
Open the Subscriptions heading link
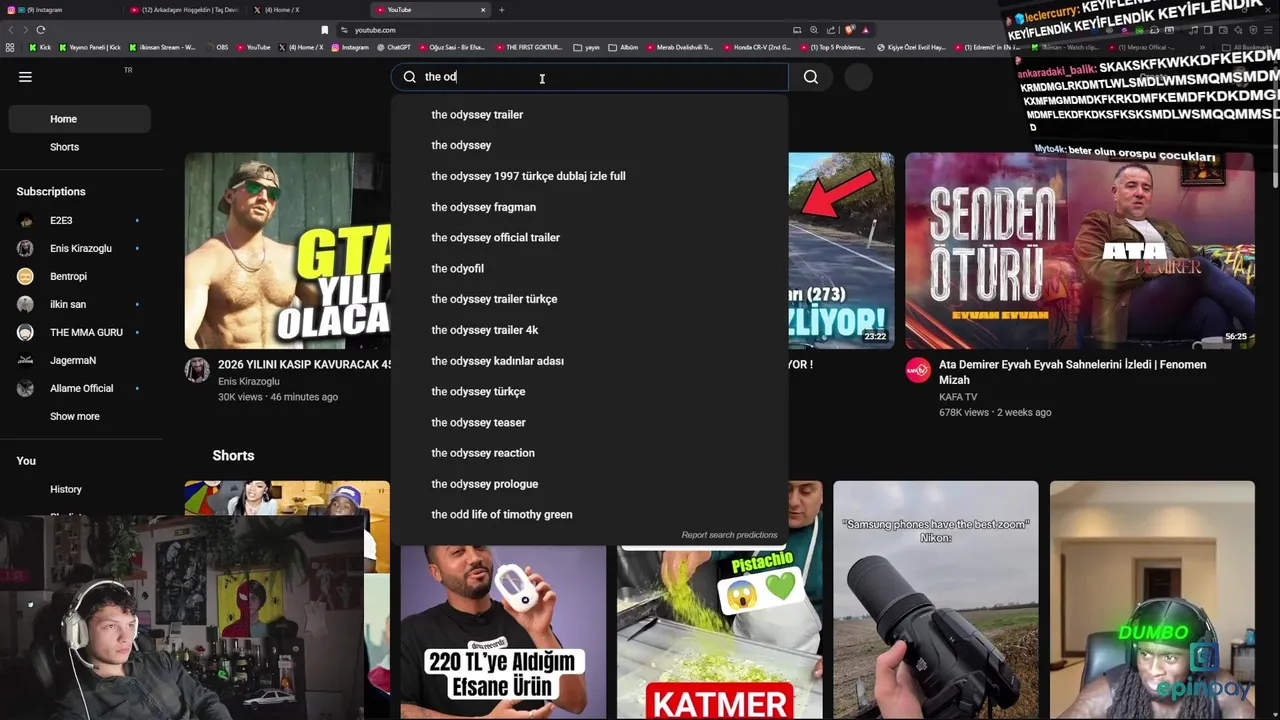(51, 192)
